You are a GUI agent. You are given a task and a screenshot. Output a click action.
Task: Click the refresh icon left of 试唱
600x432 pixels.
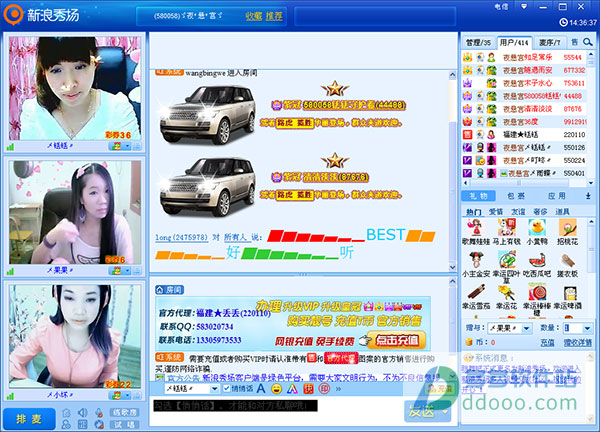coord(99,424)
